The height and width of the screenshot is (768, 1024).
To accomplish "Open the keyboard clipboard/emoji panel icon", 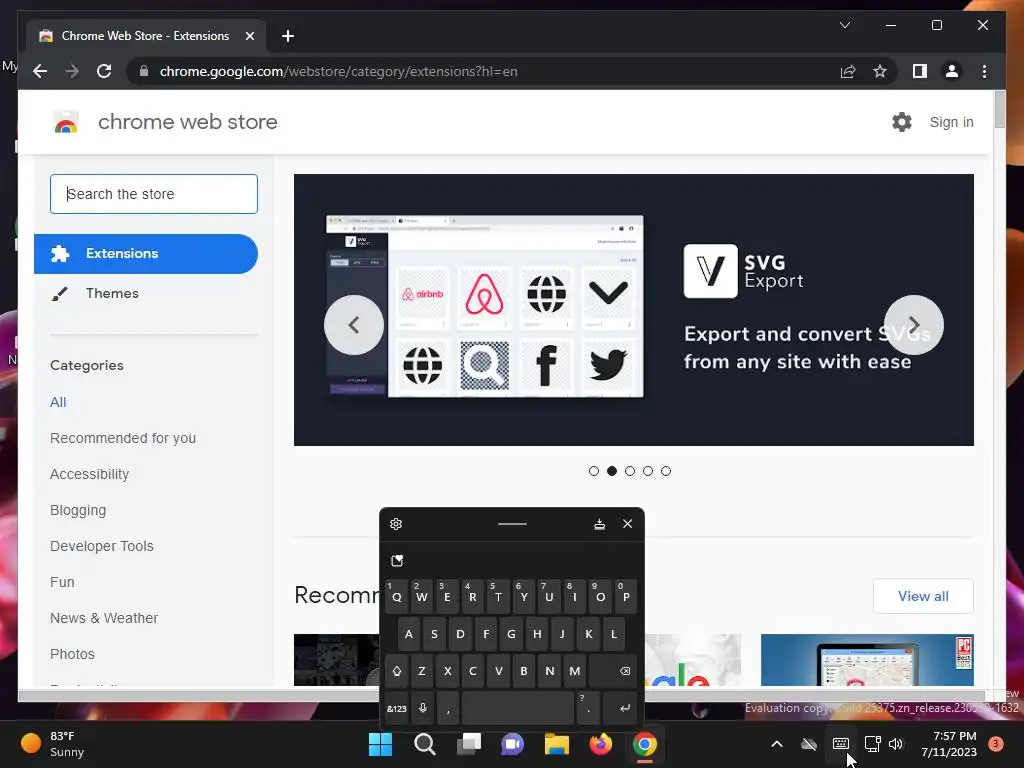I will 397,560.
